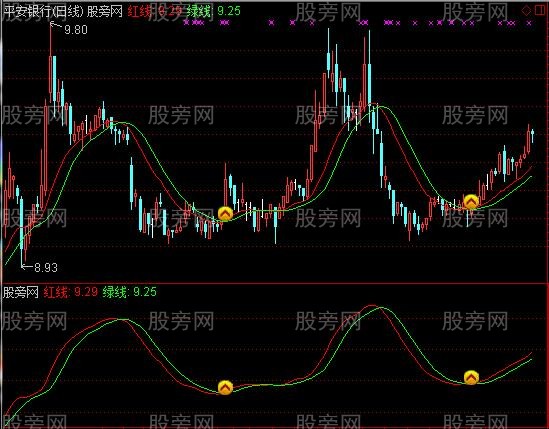Click the first yellow buy-signal arrow on candlestick chart
Image resolution: width=549 pixels, height=429 pixels.
225,213
